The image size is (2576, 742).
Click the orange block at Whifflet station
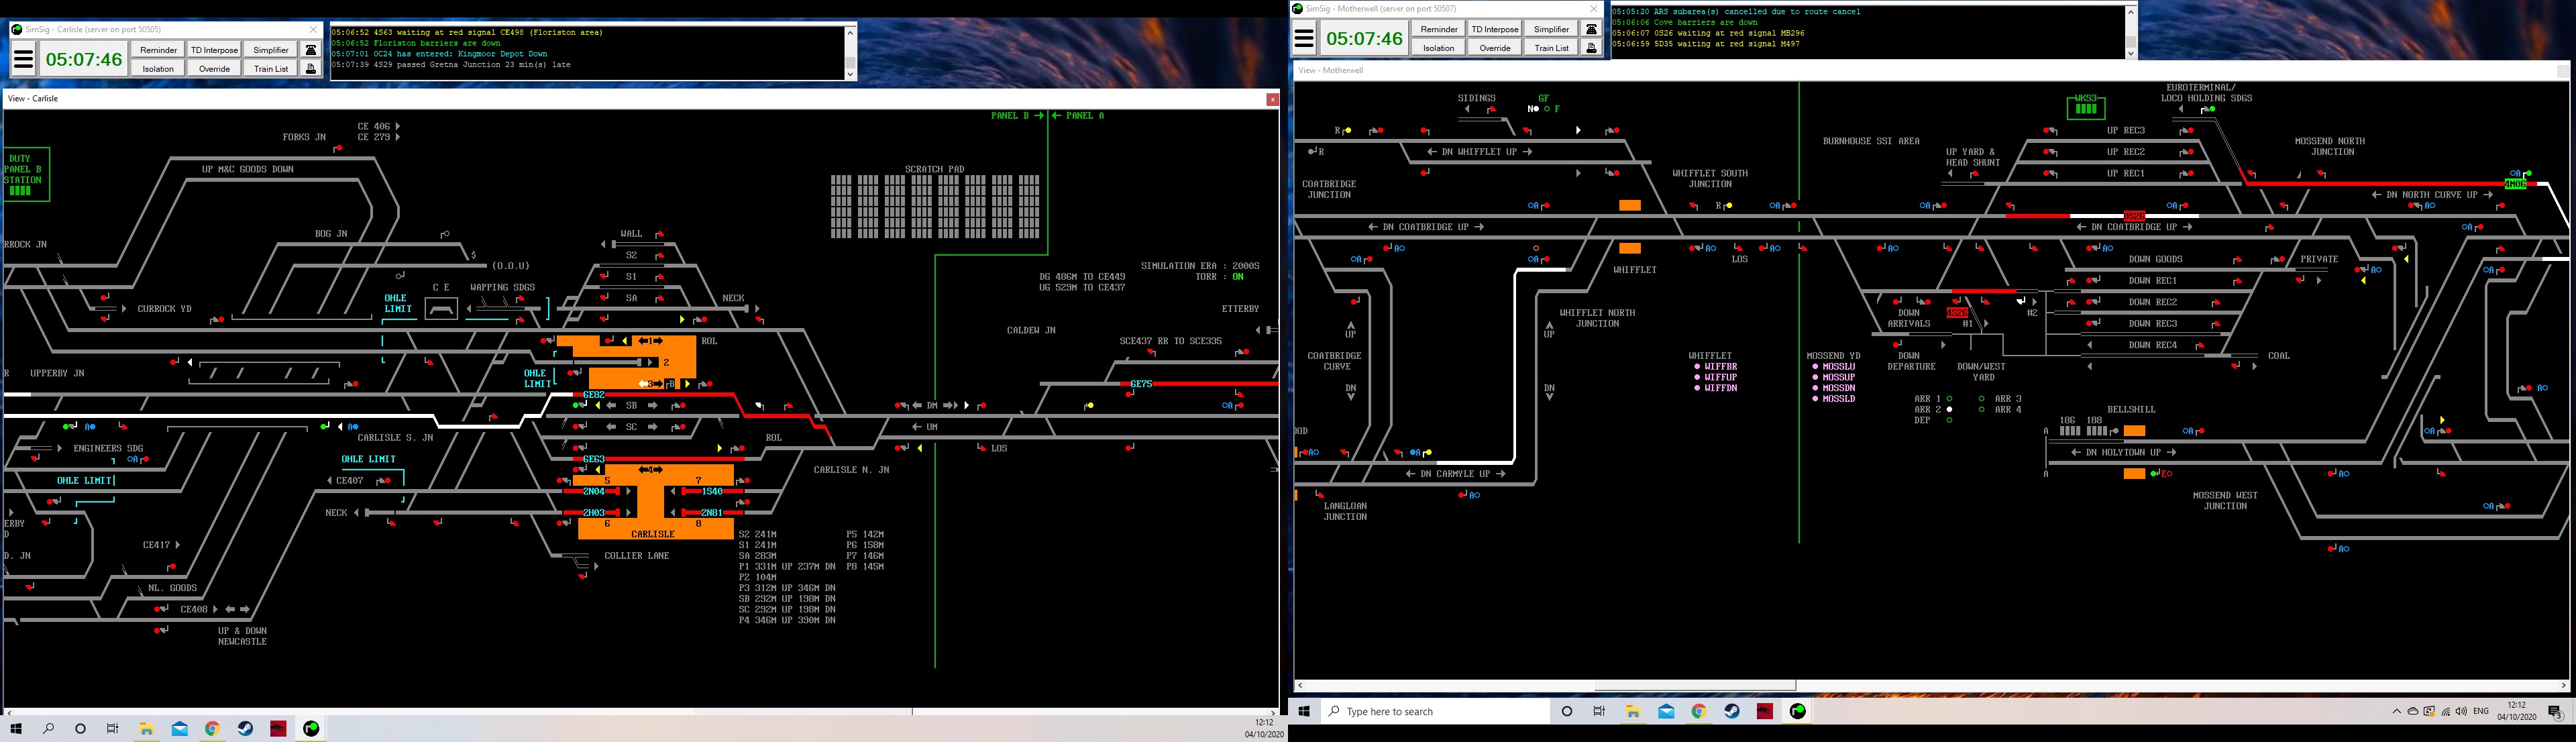pos(1630,248)
